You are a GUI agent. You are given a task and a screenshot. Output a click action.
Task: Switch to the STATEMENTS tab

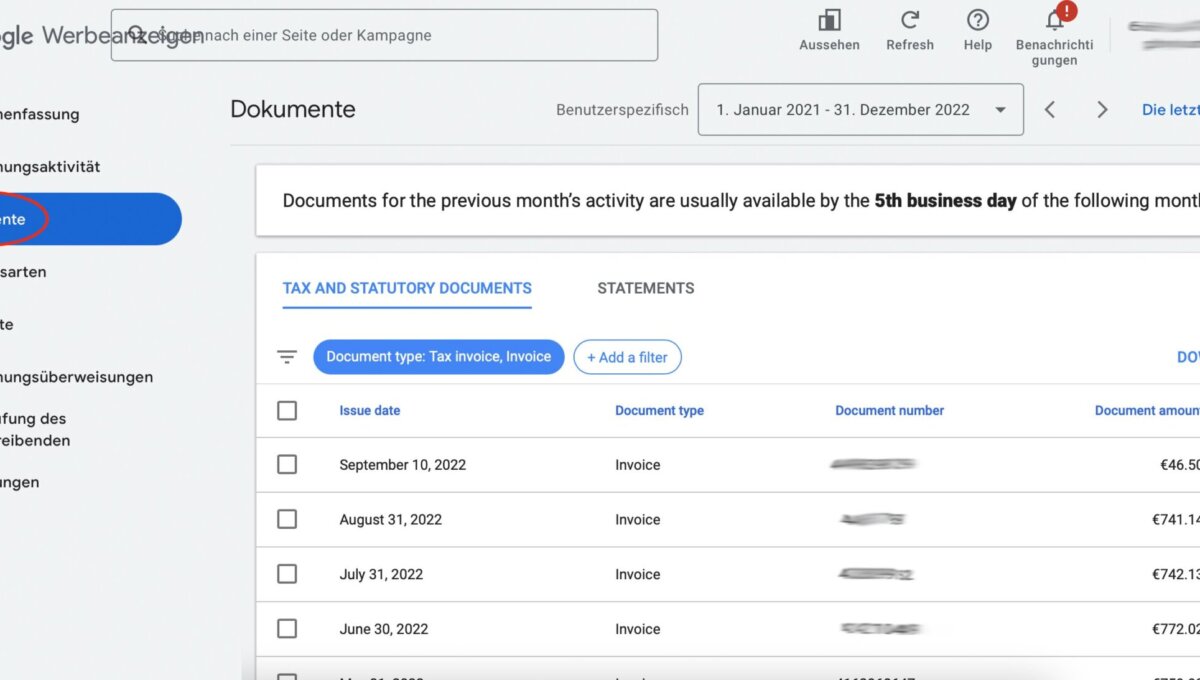pyautogui.click(x=645, y=288)
